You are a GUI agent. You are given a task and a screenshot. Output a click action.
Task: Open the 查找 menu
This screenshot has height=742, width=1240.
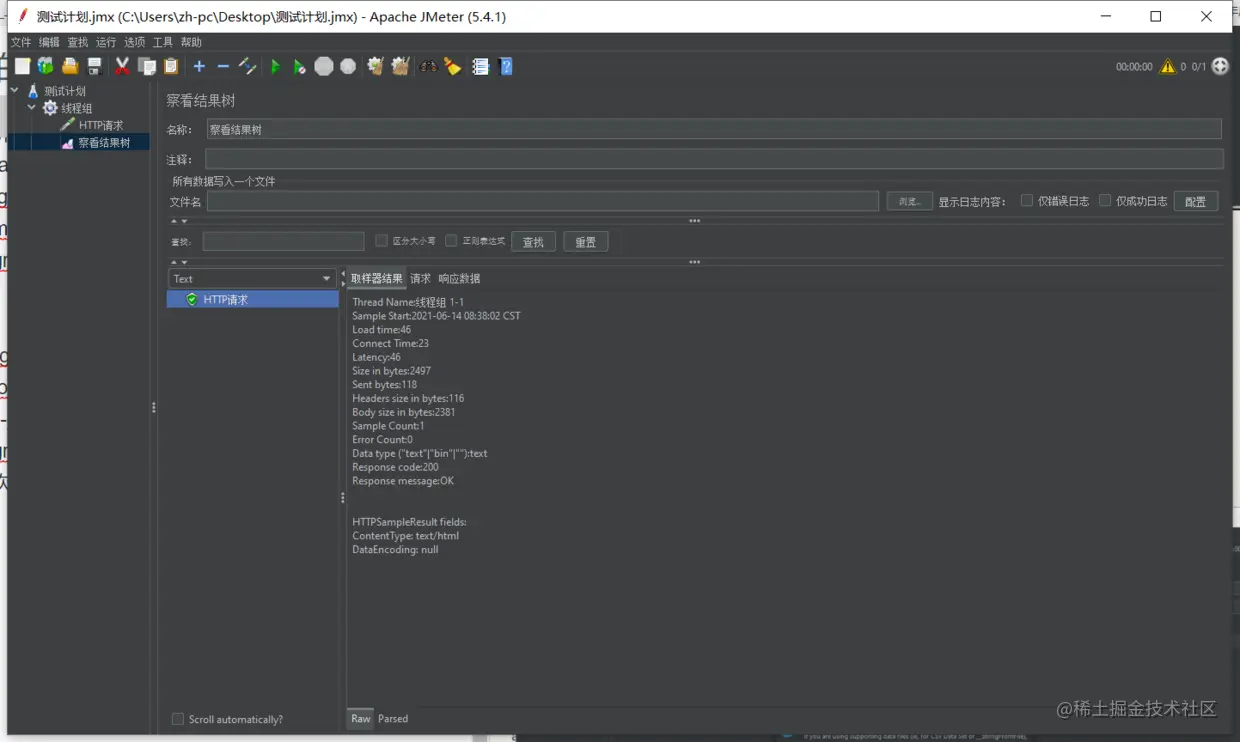[78, 42]
